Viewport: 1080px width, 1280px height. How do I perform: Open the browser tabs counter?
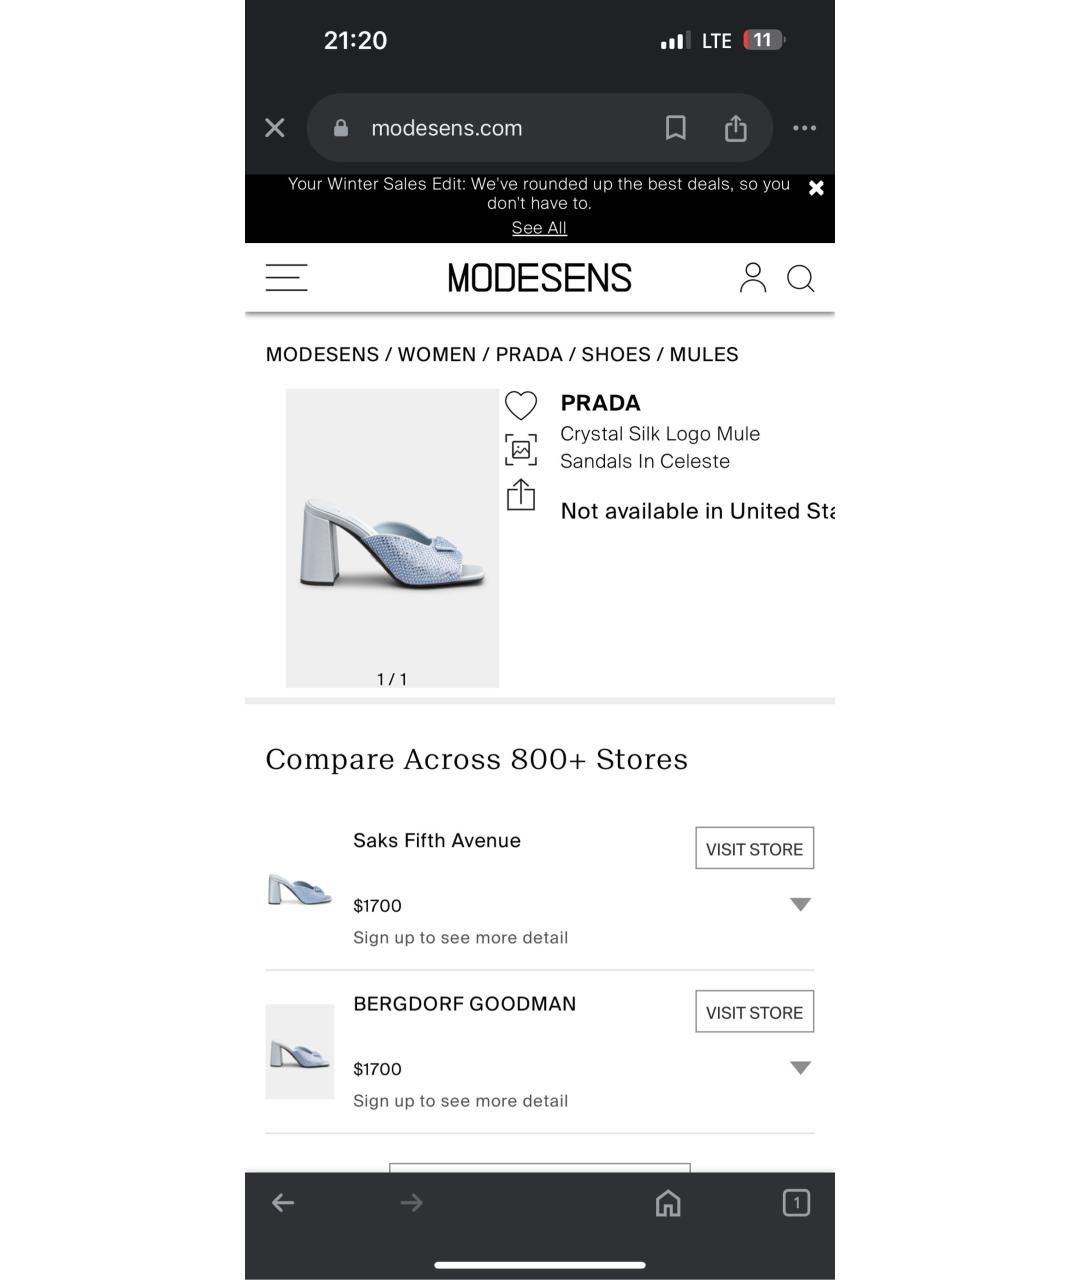coord(796,1202)
